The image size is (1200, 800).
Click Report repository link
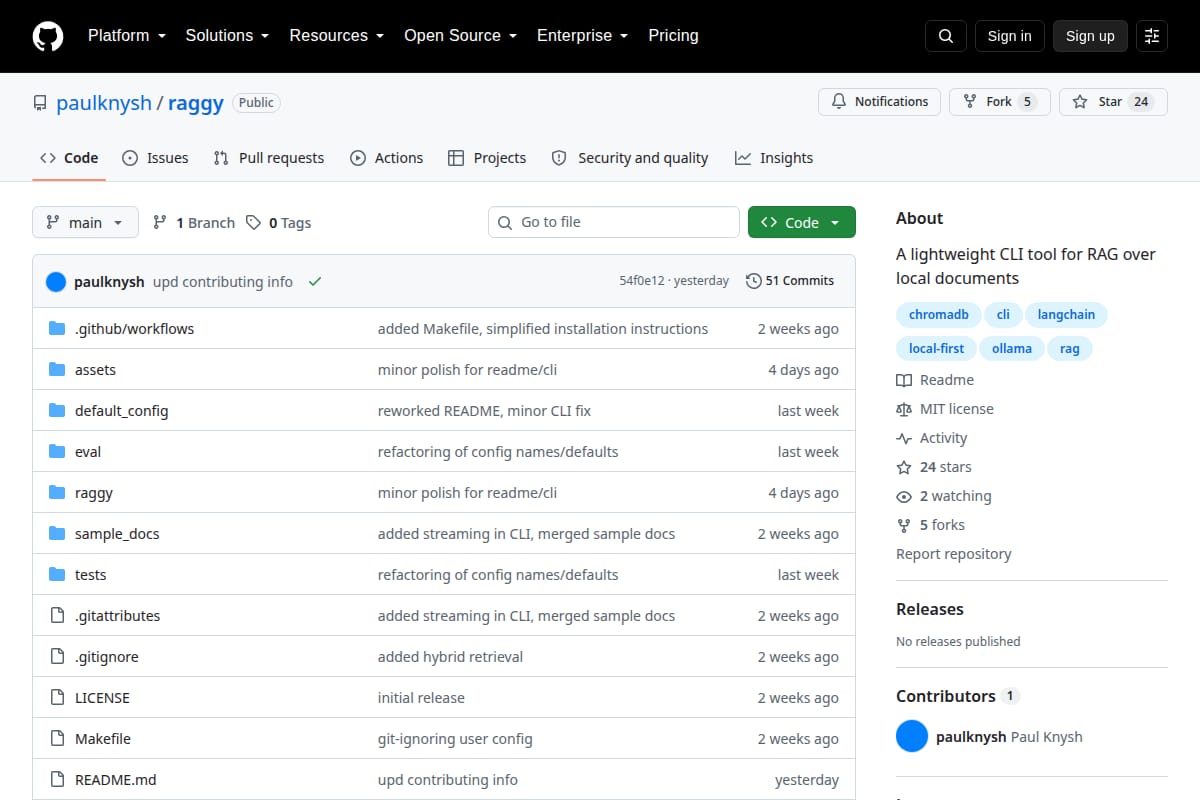(954, 554)
